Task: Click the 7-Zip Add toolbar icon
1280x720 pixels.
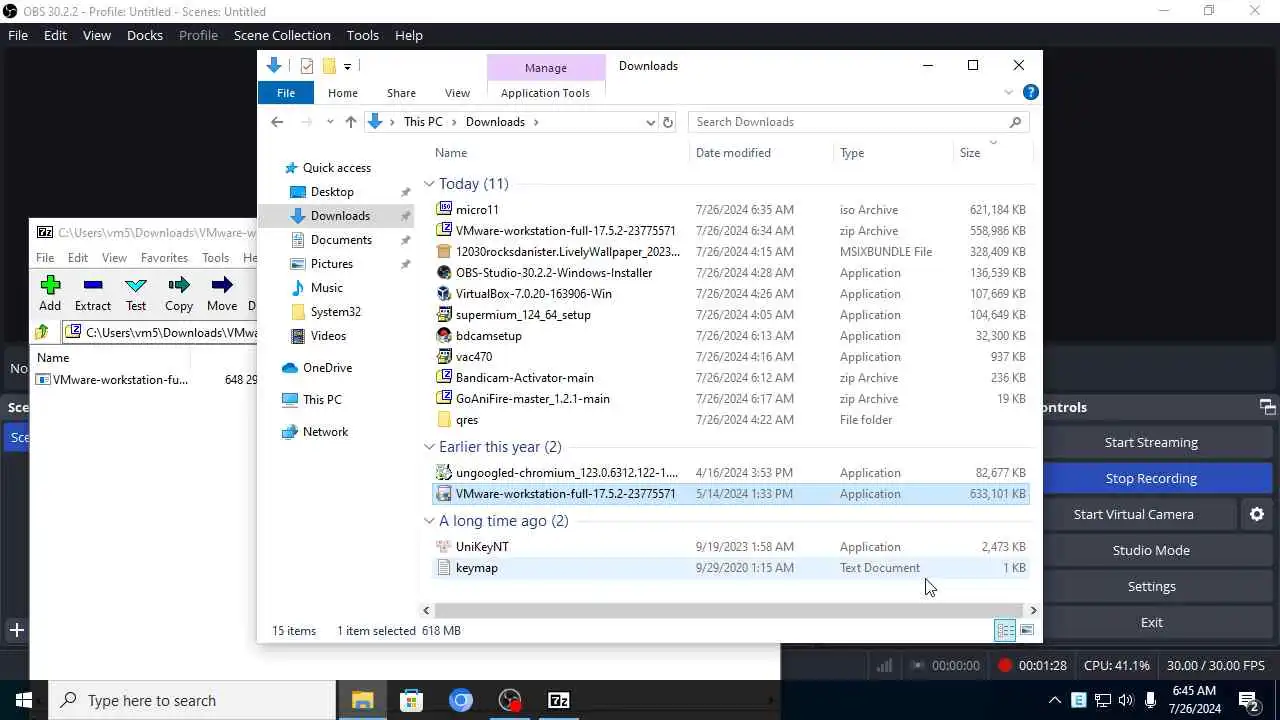Action: click(x=50, y=286)
